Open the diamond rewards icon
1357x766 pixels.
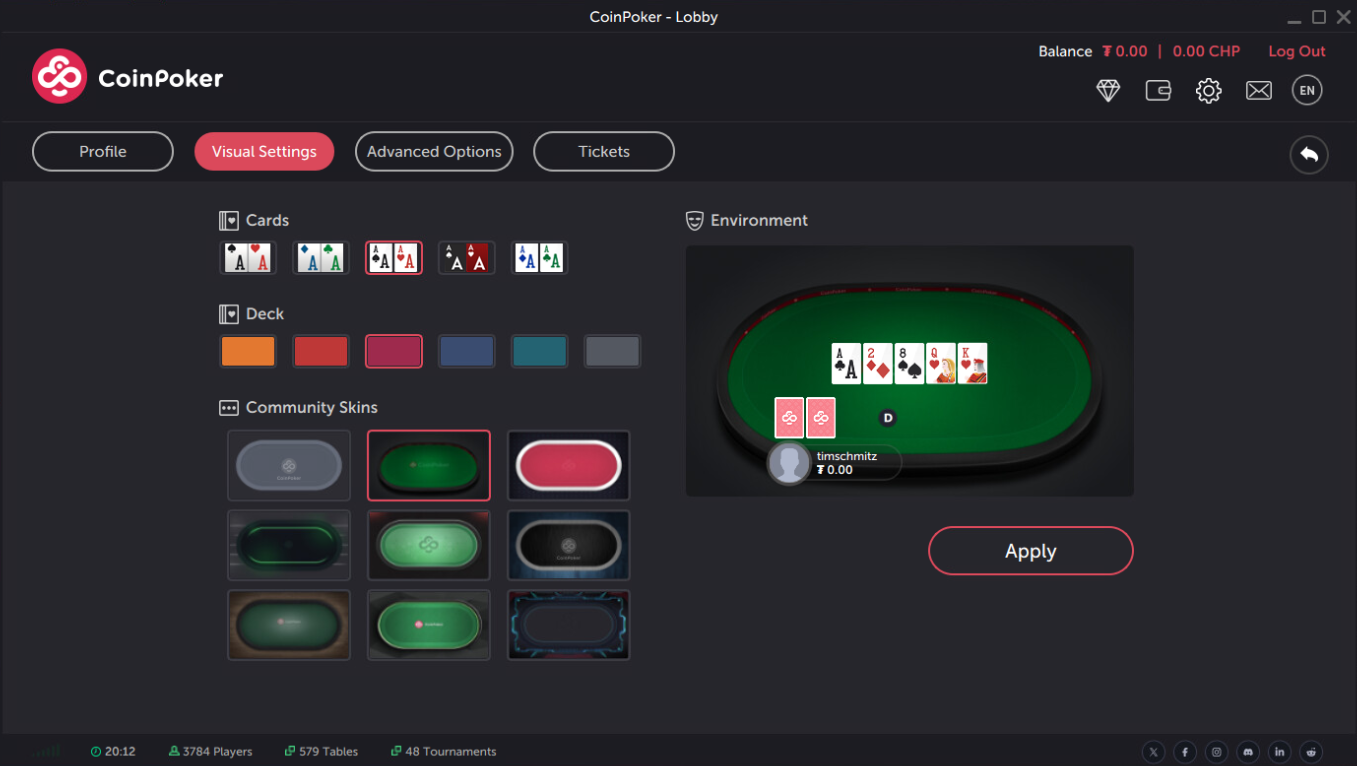1108,91
